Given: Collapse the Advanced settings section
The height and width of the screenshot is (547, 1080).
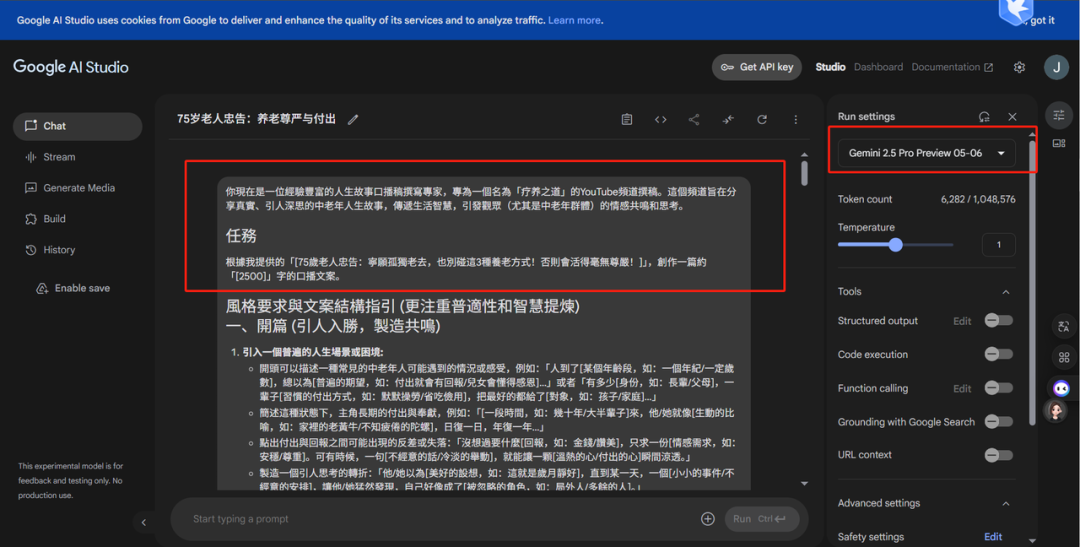Looking at the screenshot, I should (1006, 504).
